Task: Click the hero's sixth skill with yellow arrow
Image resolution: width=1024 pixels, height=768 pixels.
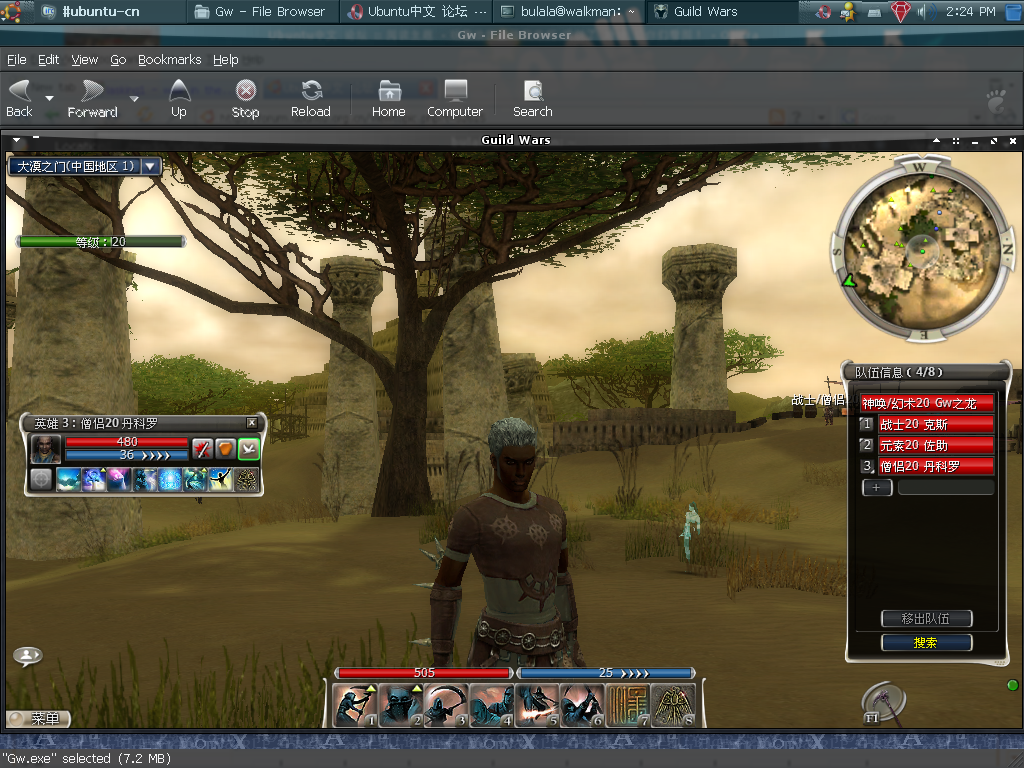Action: (x=195, y=479)
